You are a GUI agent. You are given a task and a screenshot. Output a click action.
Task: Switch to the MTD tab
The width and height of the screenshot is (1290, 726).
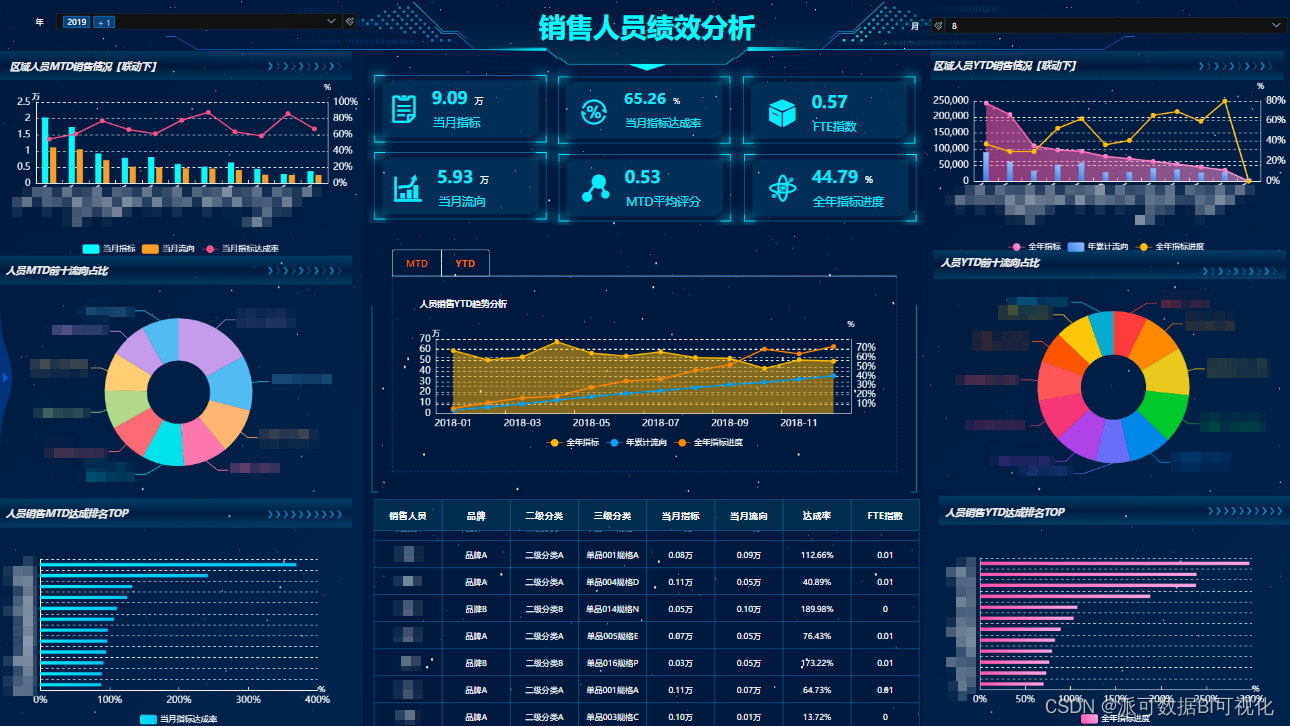(x=417, y=261)
